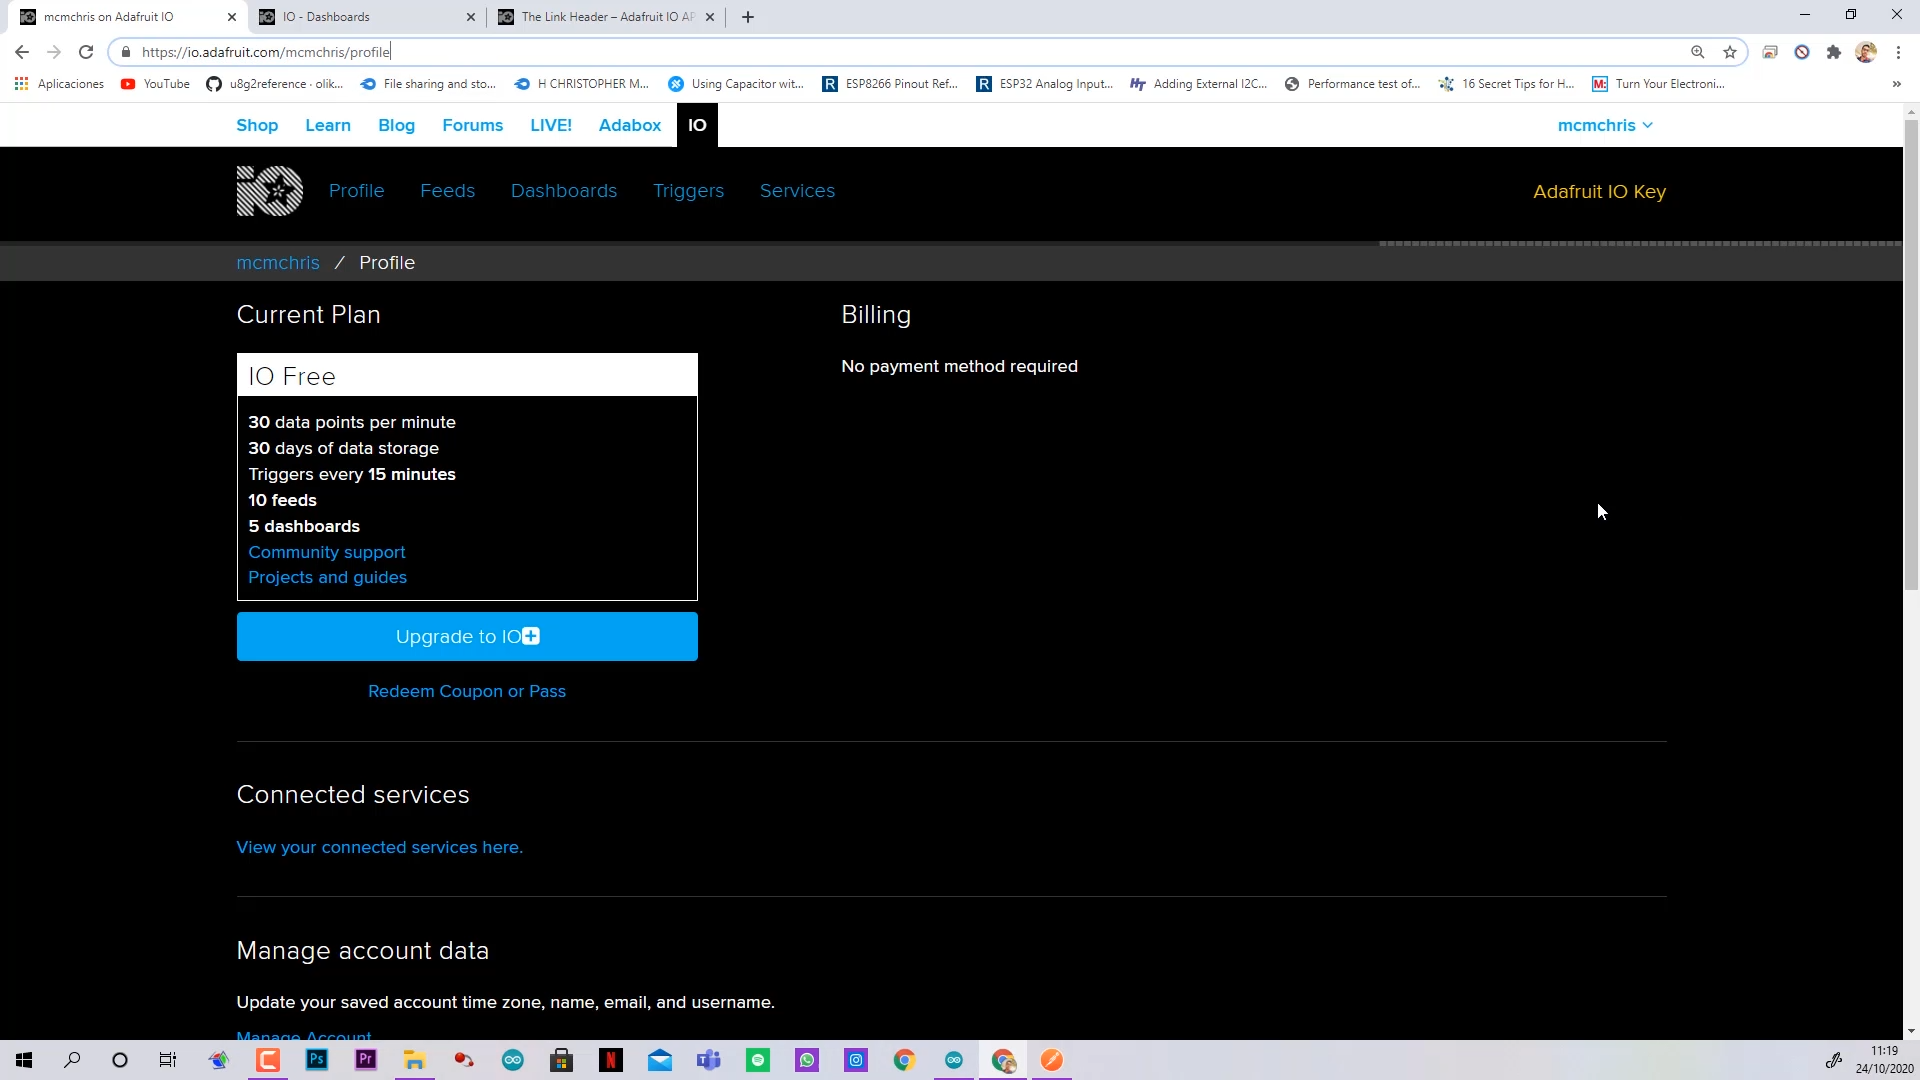Click the Chrome tabs extension icon

click(x=1770, y=52)
